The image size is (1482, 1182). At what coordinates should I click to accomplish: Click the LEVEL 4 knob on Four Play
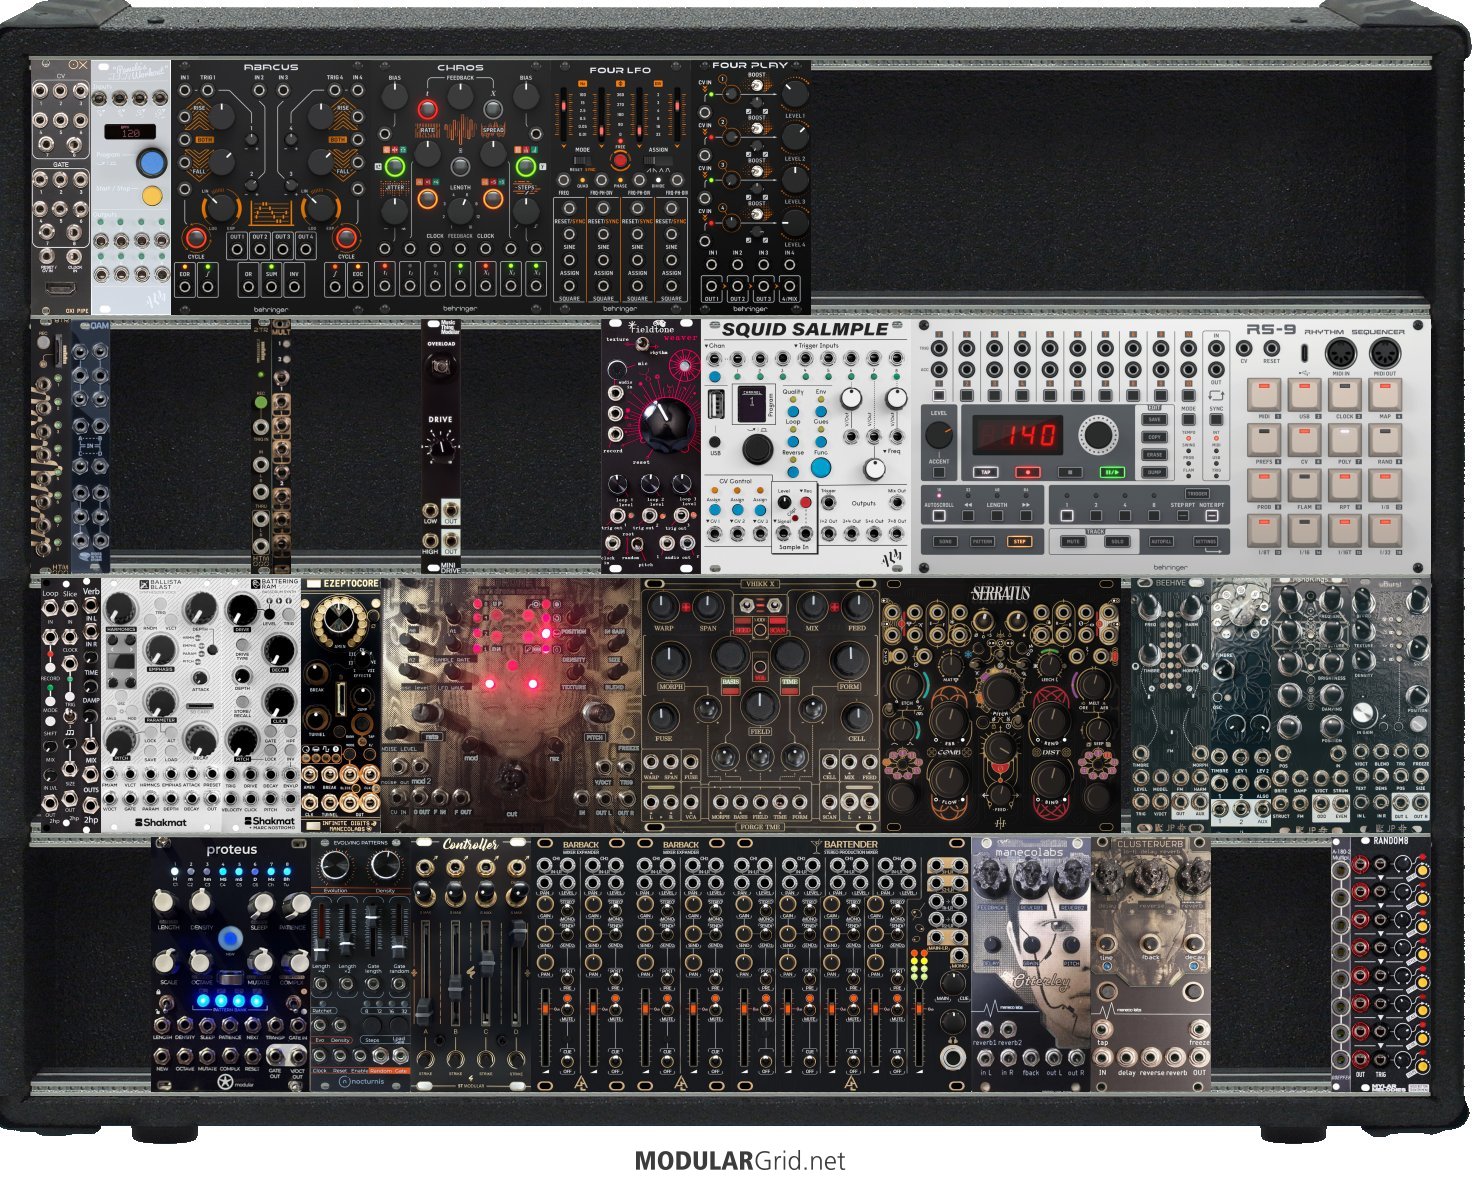tap(794, 223)
